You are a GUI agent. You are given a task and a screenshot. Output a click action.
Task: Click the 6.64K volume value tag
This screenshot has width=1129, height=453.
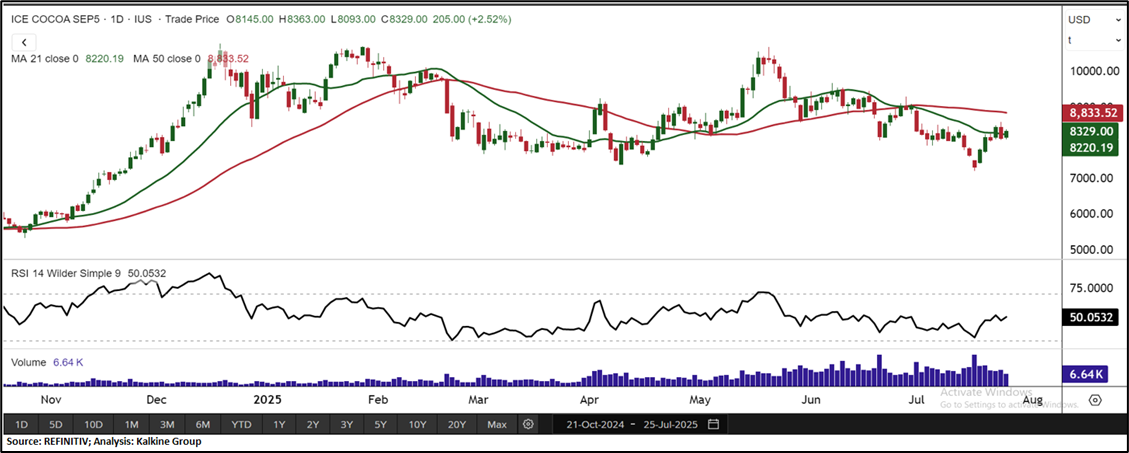1087,374
